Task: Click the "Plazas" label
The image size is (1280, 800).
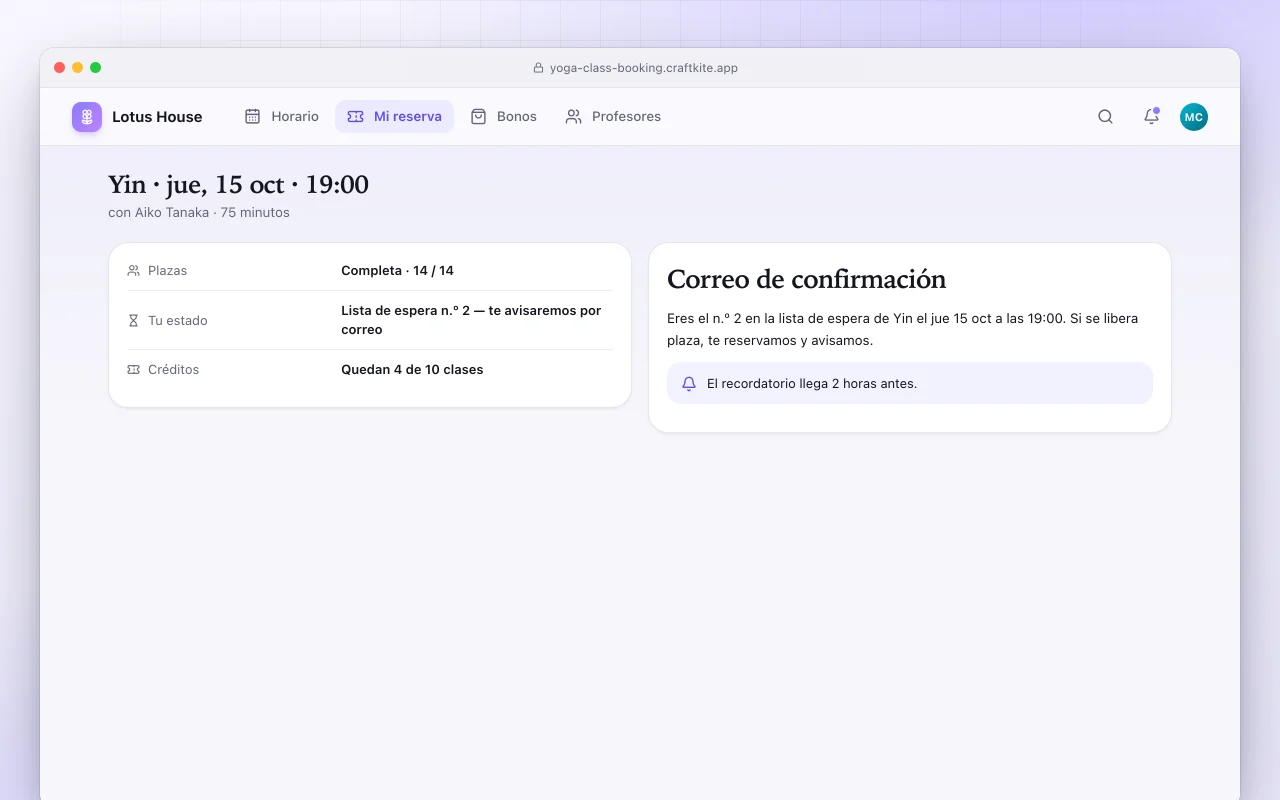Action: (x=167, y=271)
